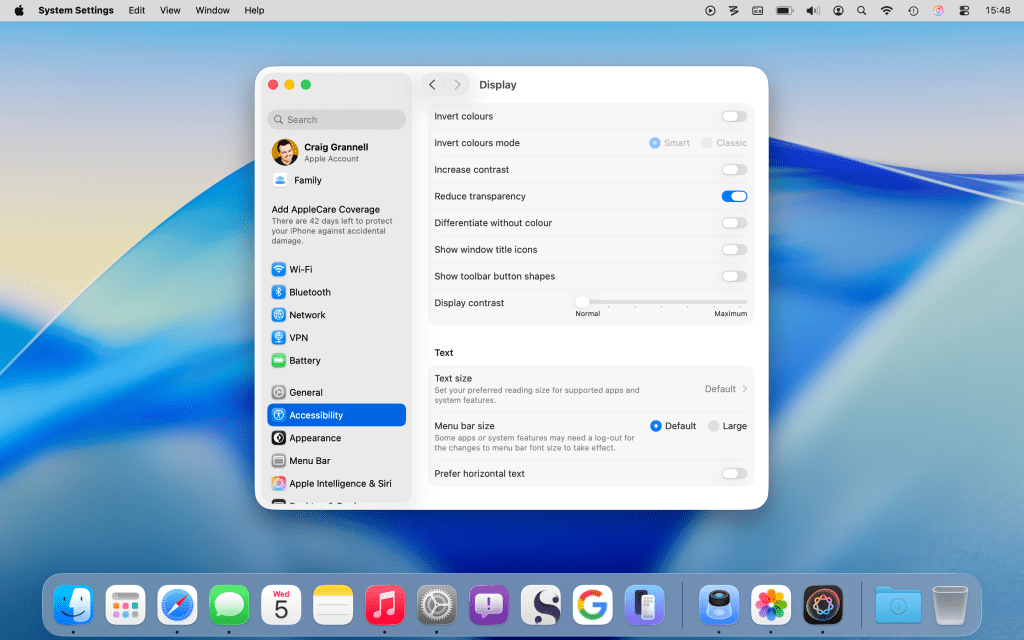The height and width of the screenshot is (640, 1024).
Task: Click the volume icon in menu bar
Action: coord(812,10)
